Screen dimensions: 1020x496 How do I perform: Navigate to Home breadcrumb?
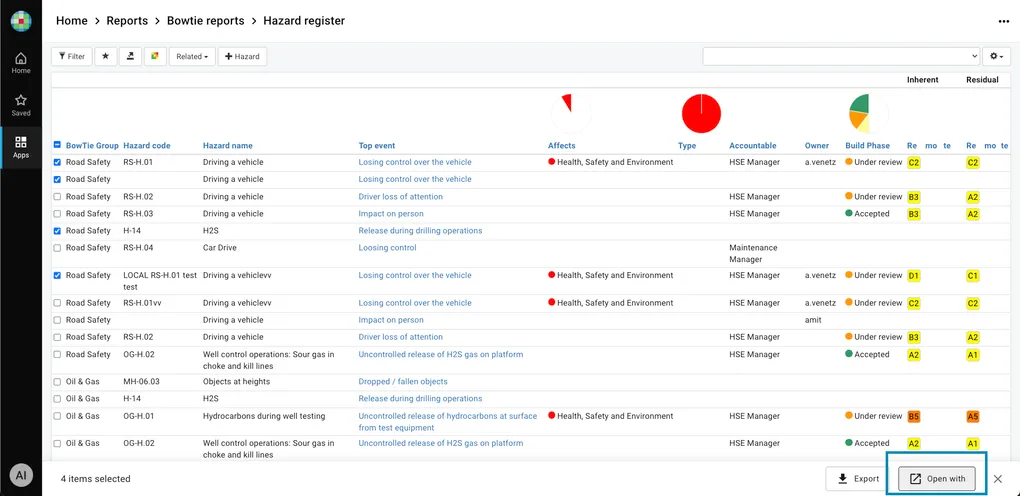tap(72, 21)
